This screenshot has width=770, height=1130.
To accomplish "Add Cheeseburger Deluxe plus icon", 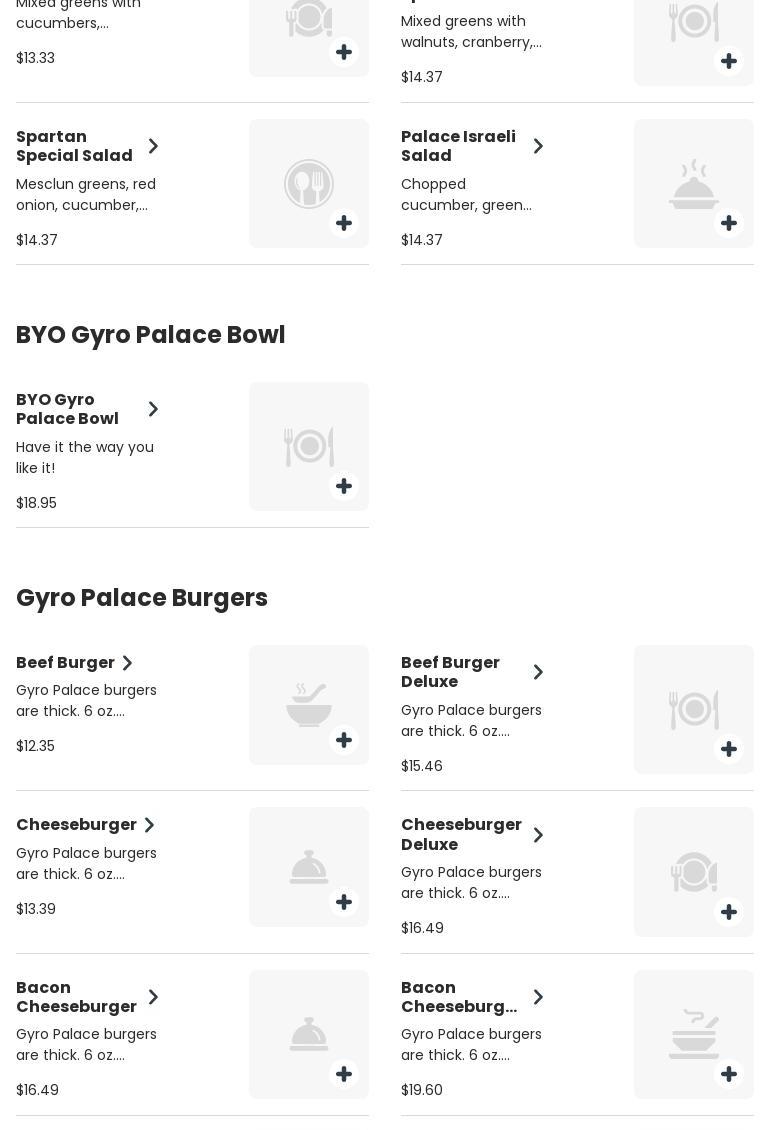I will [x=729, y=912].
